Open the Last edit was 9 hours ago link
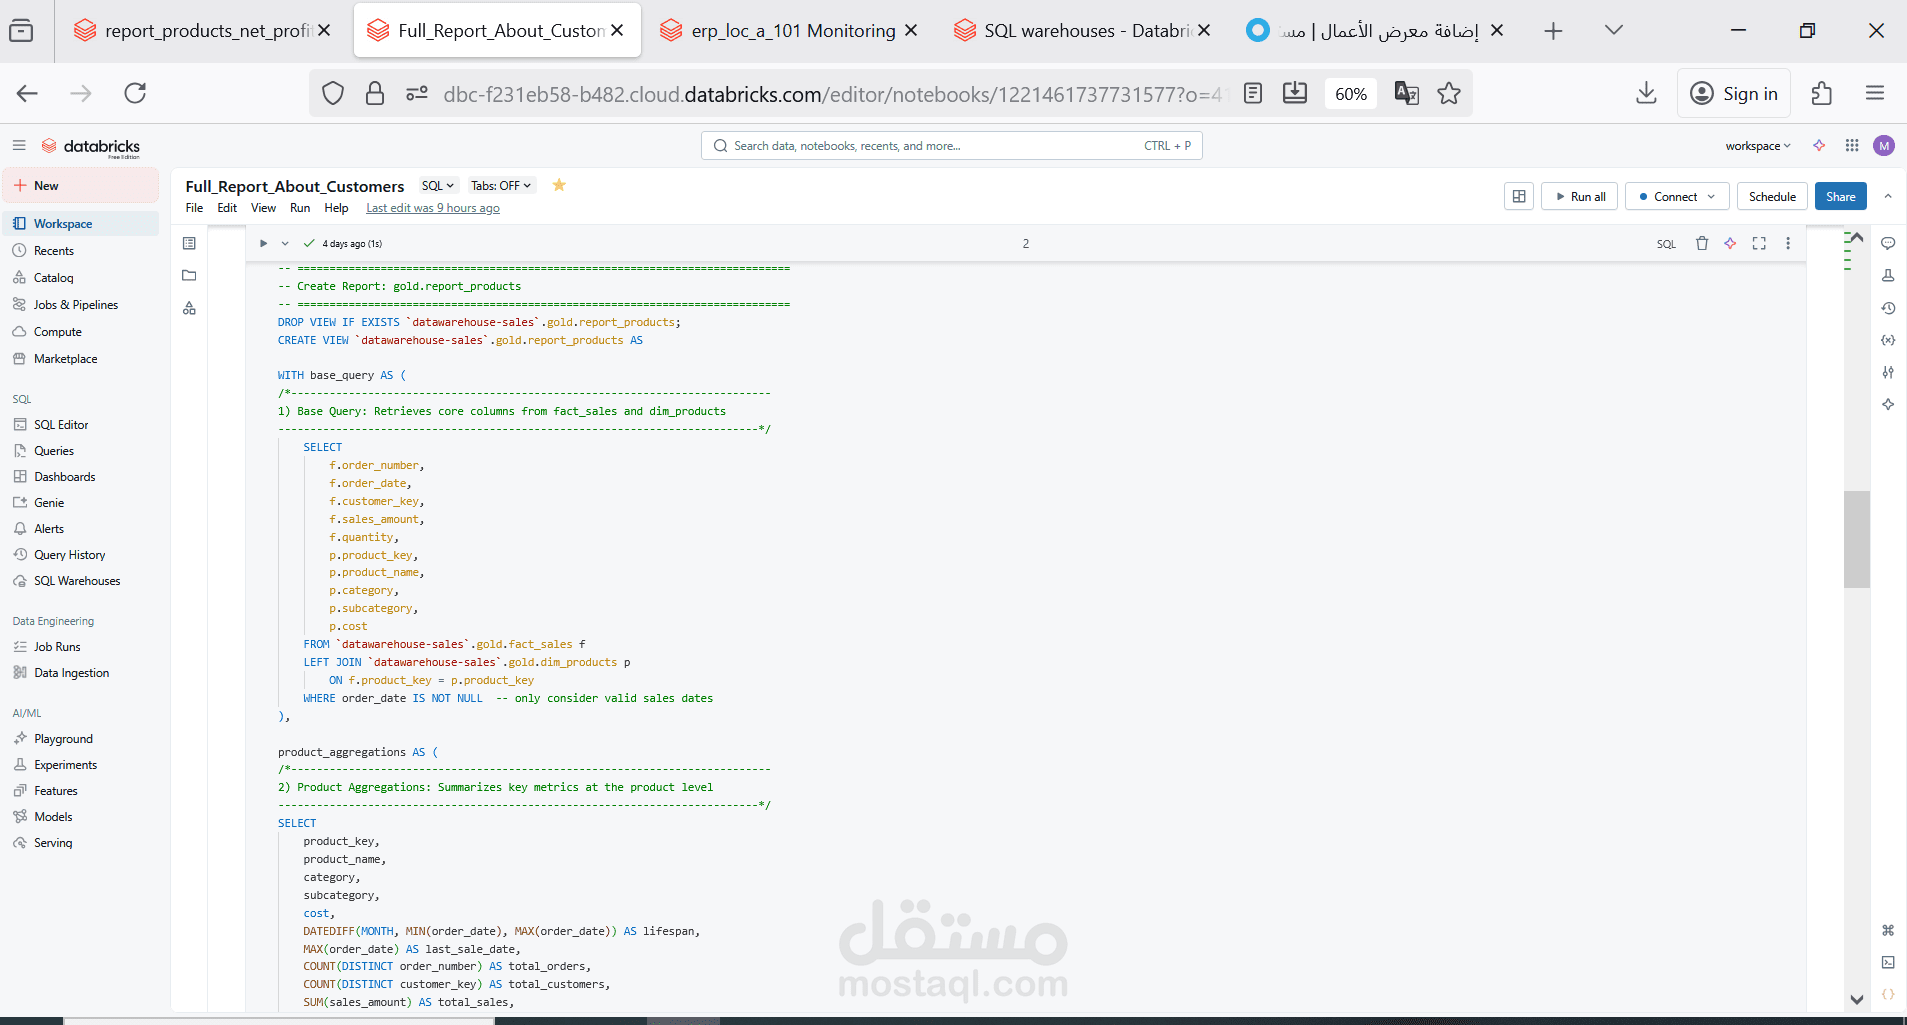This screenshot has width=1907, height=1025. (433, 208)
